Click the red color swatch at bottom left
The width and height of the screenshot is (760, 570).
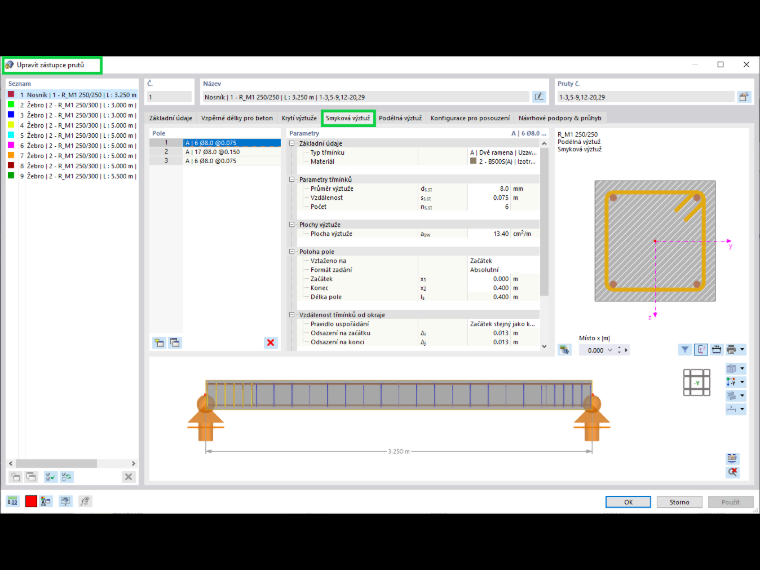[x=31, y=501]
